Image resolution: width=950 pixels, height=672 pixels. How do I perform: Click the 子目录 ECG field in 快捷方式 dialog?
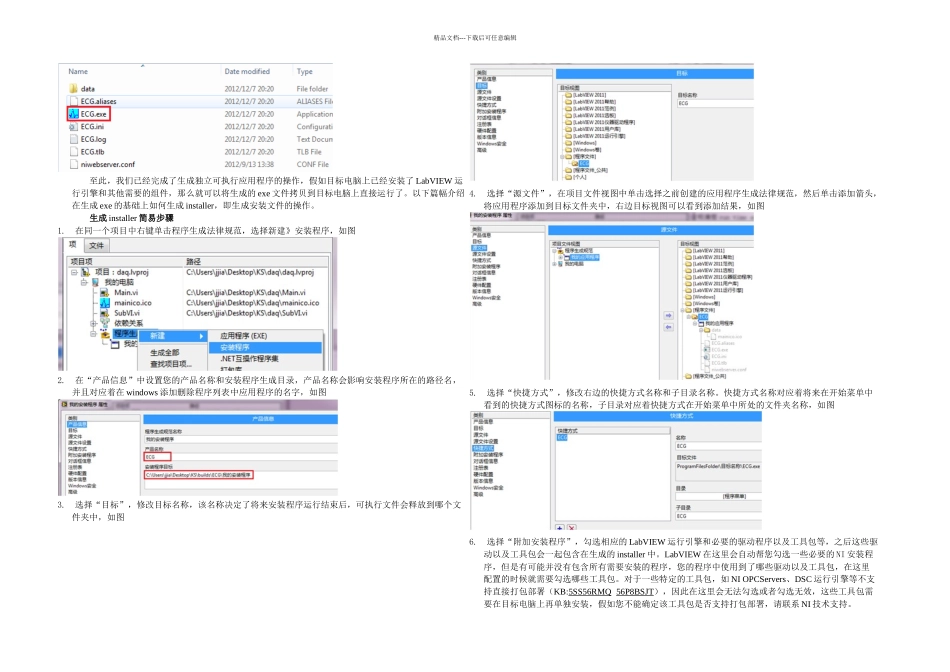click(719, 516)
